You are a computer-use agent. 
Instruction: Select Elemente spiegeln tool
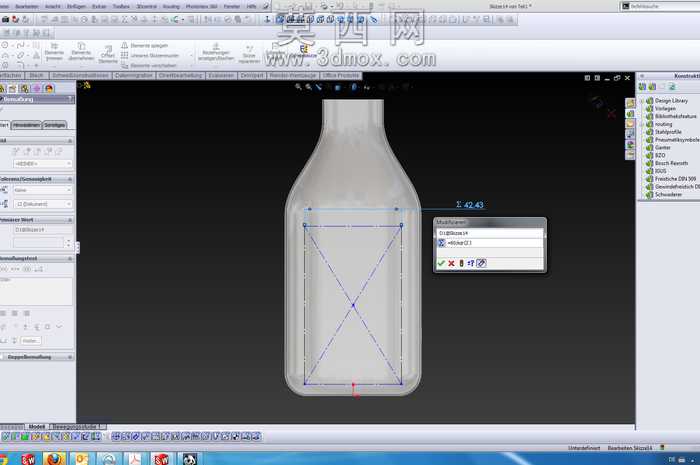145,46
